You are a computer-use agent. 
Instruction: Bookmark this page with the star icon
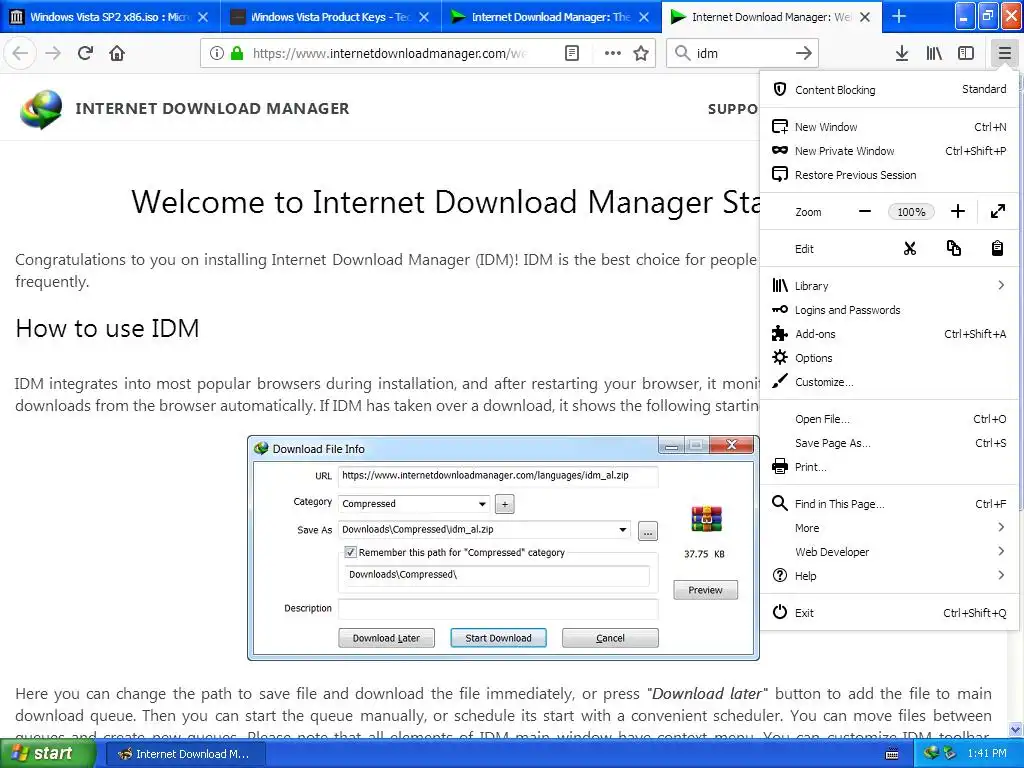click(641, 53)
